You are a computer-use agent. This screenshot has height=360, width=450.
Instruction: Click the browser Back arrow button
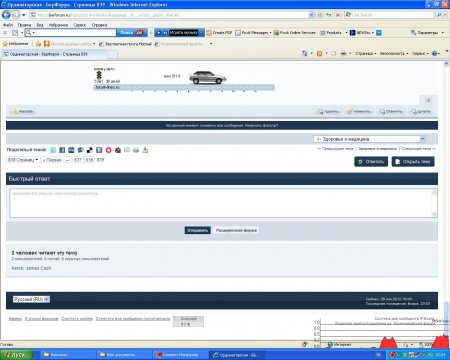click(x=6, y=15)
